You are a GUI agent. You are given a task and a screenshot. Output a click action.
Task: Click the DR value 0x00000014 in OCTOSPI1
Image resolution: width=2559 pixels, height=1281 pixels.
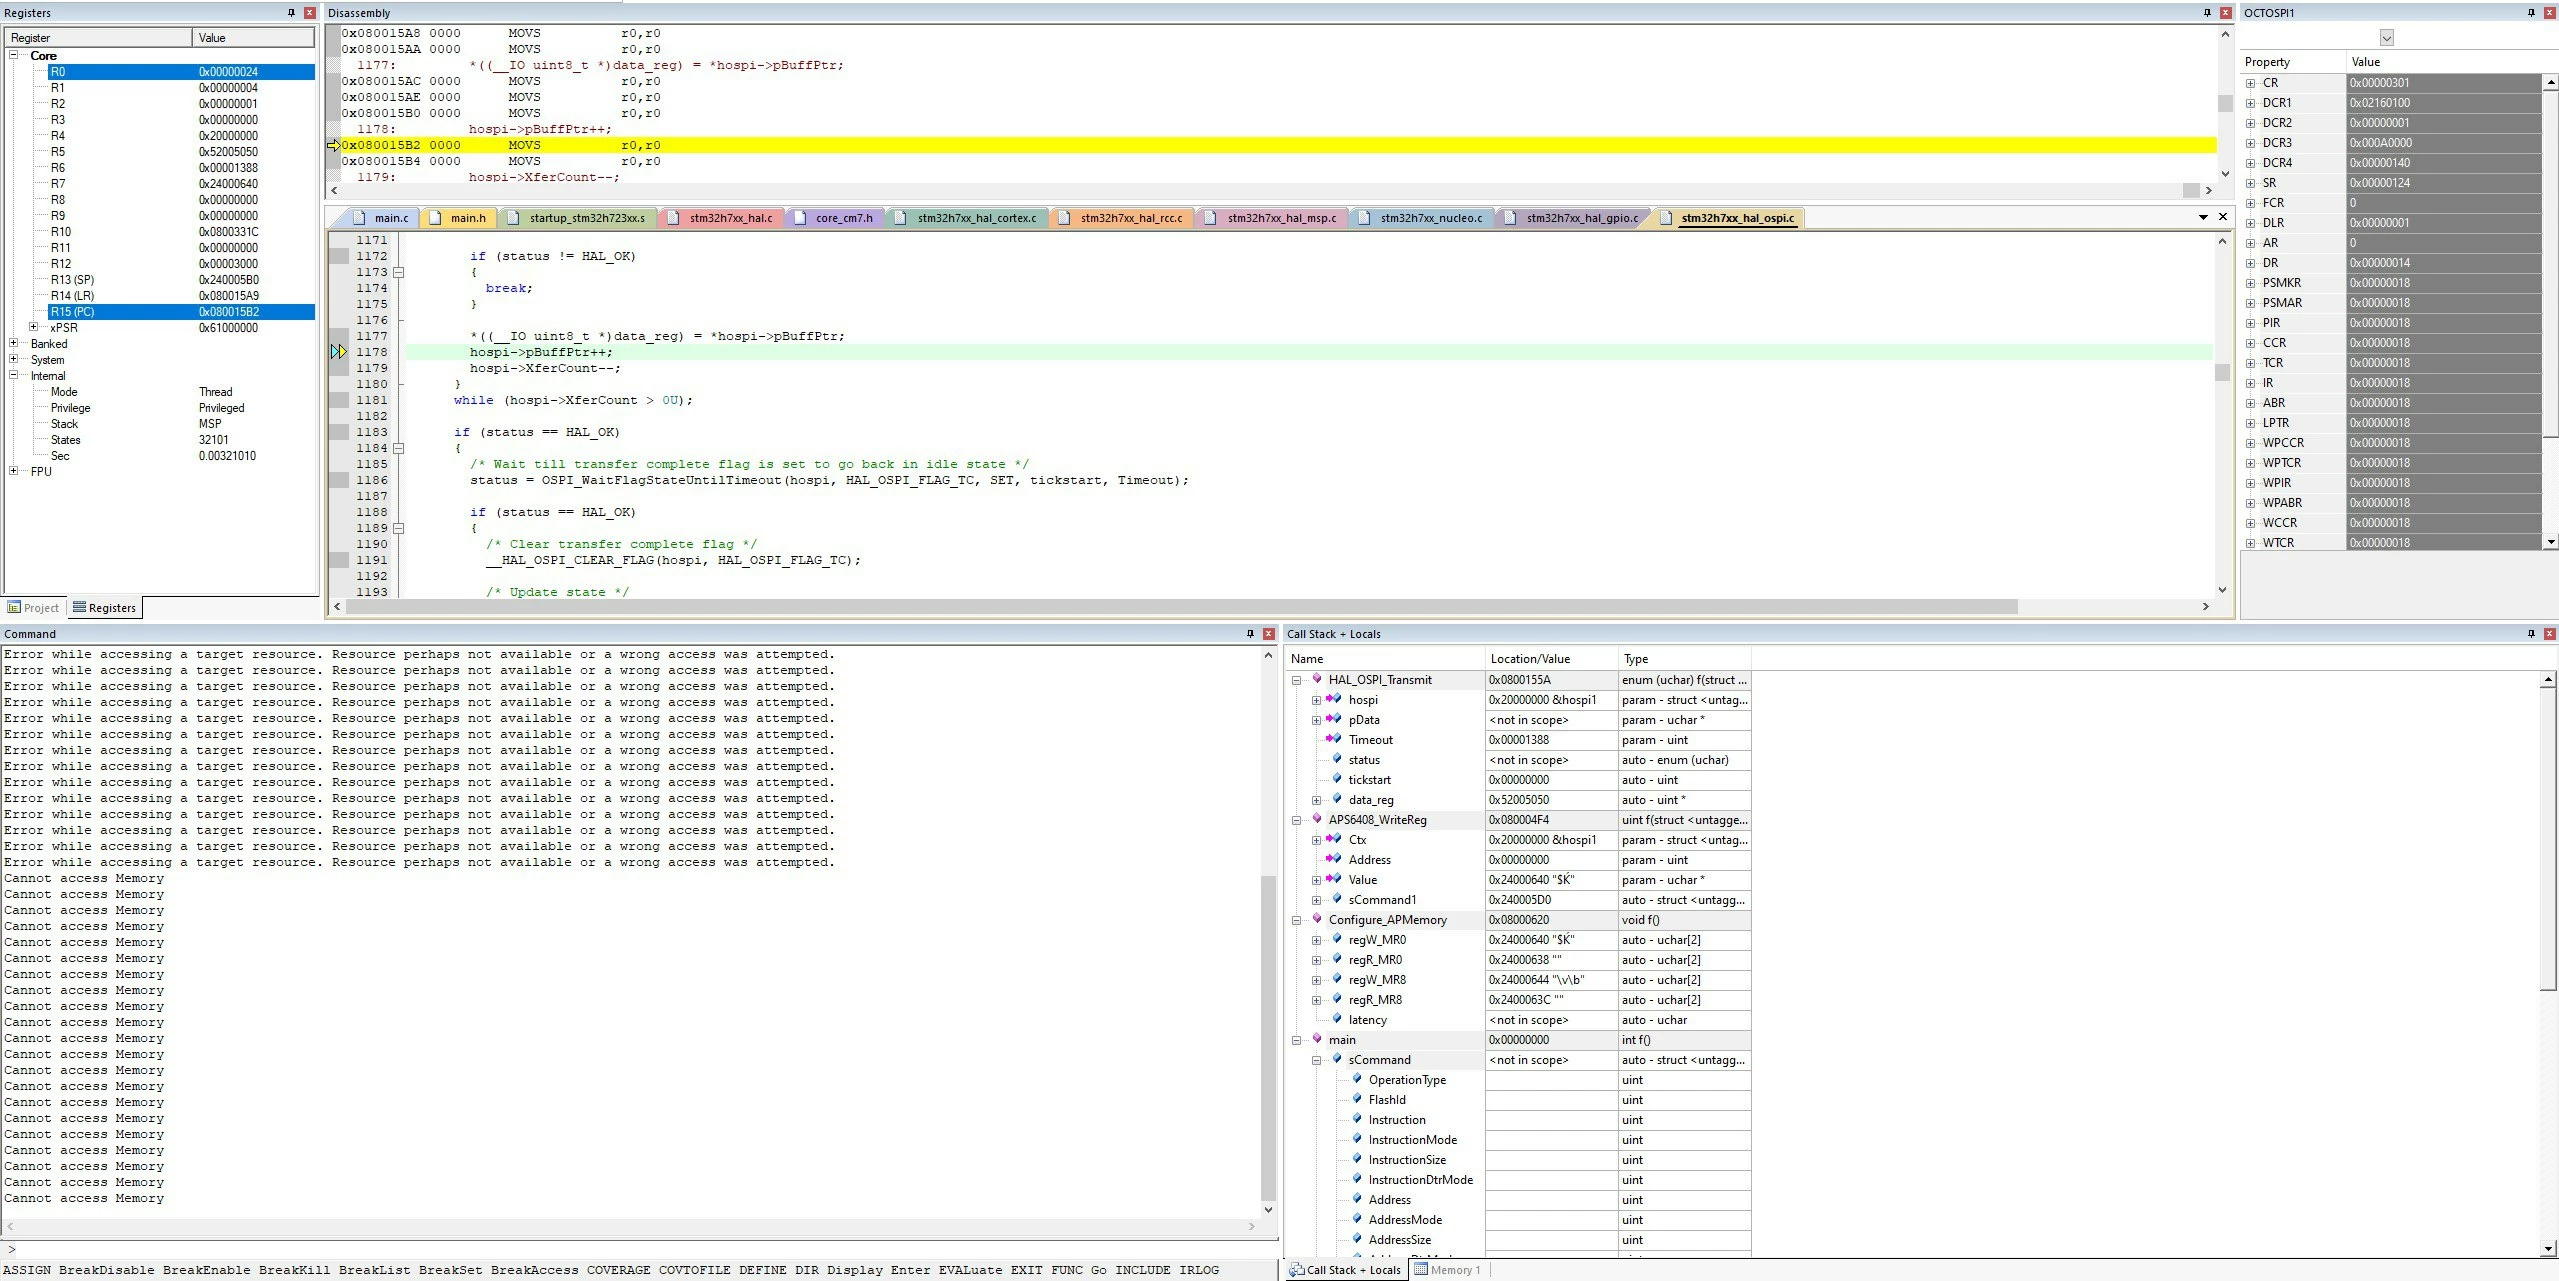coord(2443,263)
